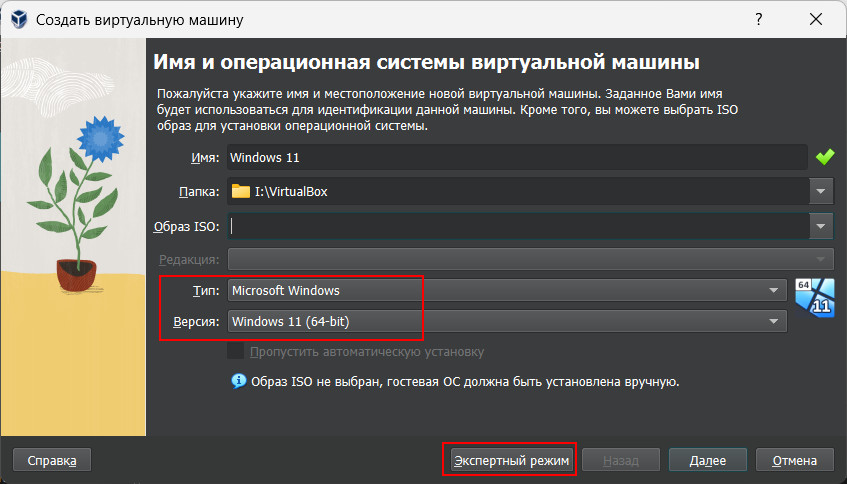Click the I:\VirtualBox folder path
Viewport: 847px width, 484px height.
[x=291, y=191]
